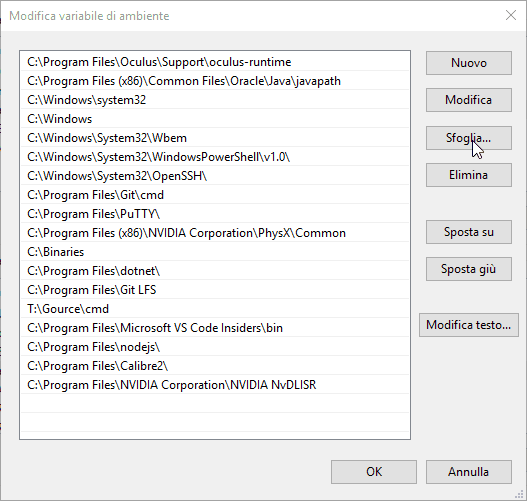
Task: Select the plain C:\Windows entry
Action: coord(215,119)
